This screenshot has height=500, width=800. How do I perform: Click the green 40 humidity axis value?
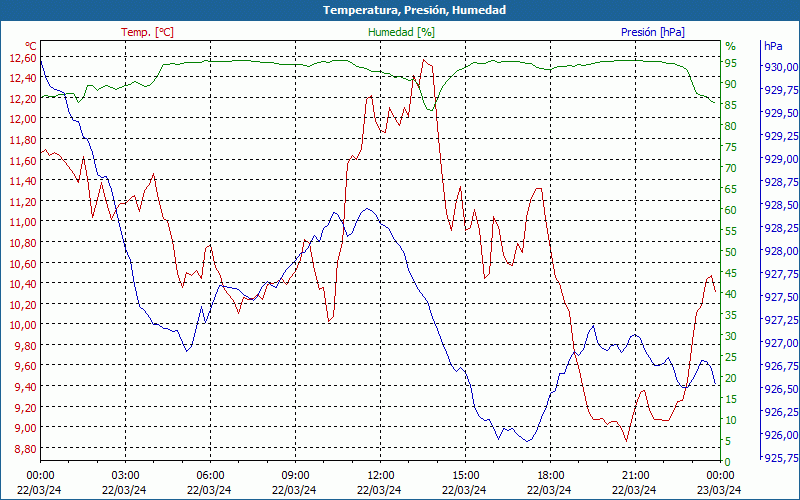coord(731,294)
